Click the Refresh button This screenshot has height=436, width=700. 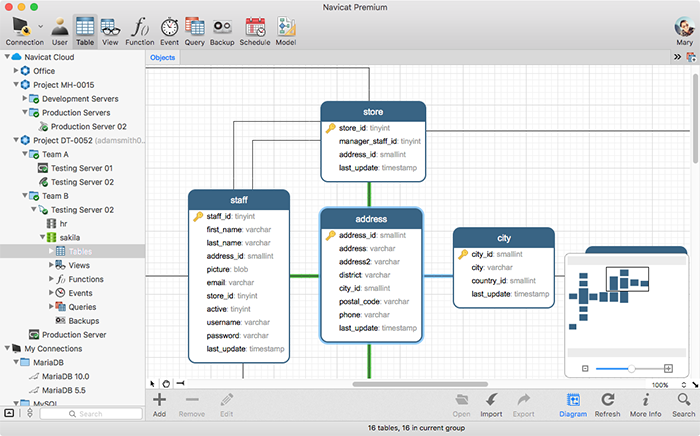[x=608, y=405]
